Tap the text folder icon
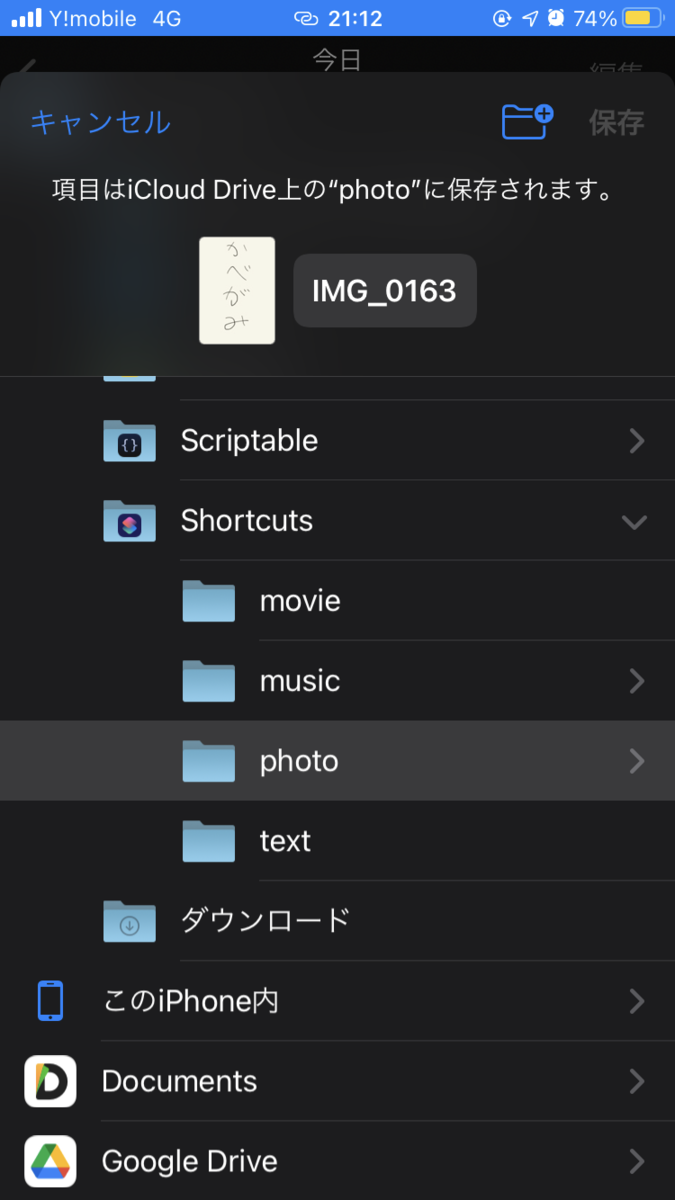This screenshot has height=1200, width=675. [x=208, y=840]
